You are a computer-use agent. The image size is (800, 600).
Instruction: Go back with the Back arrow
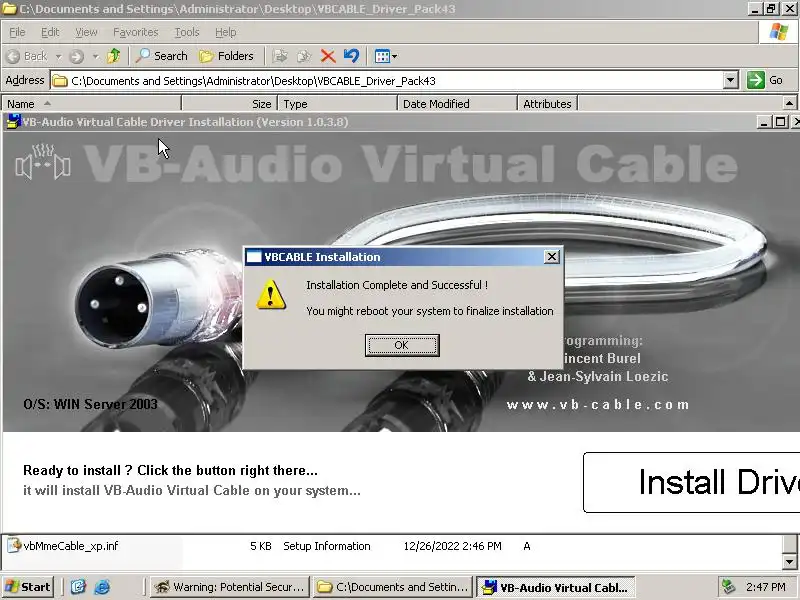28,56
